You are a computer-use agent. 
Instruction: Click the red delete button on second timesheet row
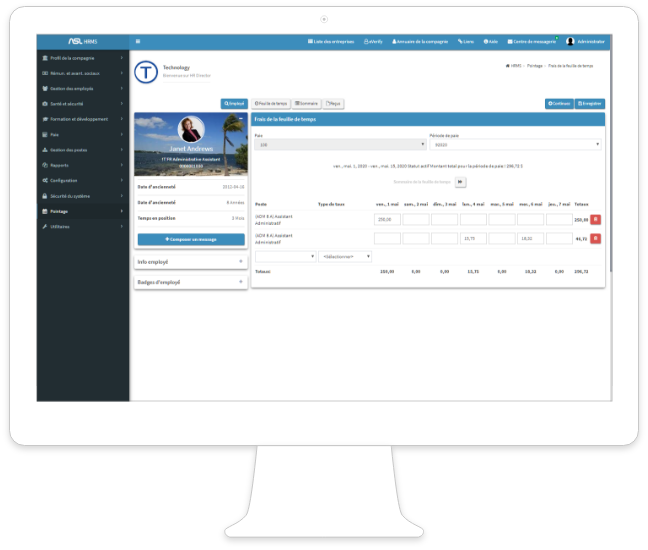[596, 238]
